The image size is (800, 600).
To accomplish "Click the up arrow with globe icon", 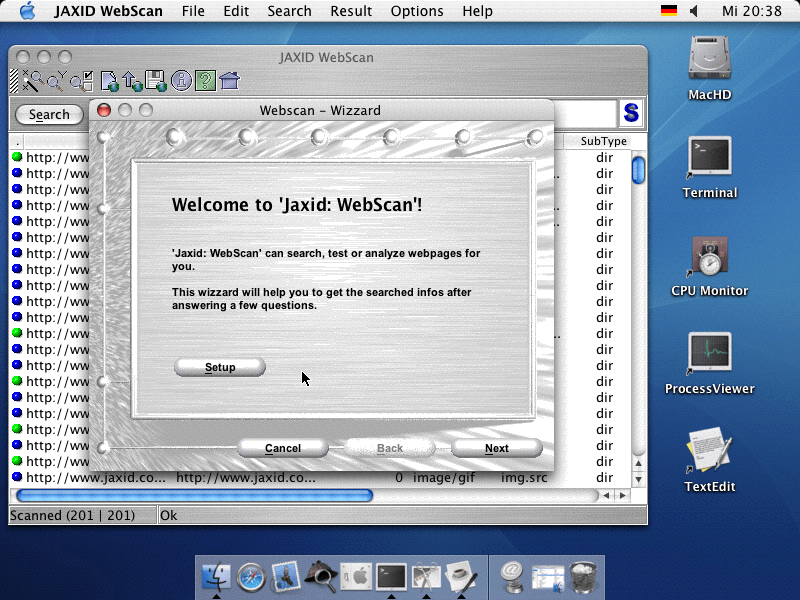I will 133,81.
